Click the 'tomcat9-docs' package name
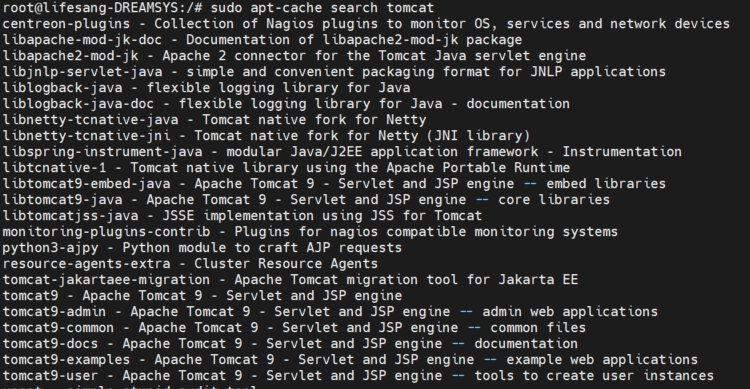Image resolution: width=750 pixels, height=389 pixels. point(50,344)
